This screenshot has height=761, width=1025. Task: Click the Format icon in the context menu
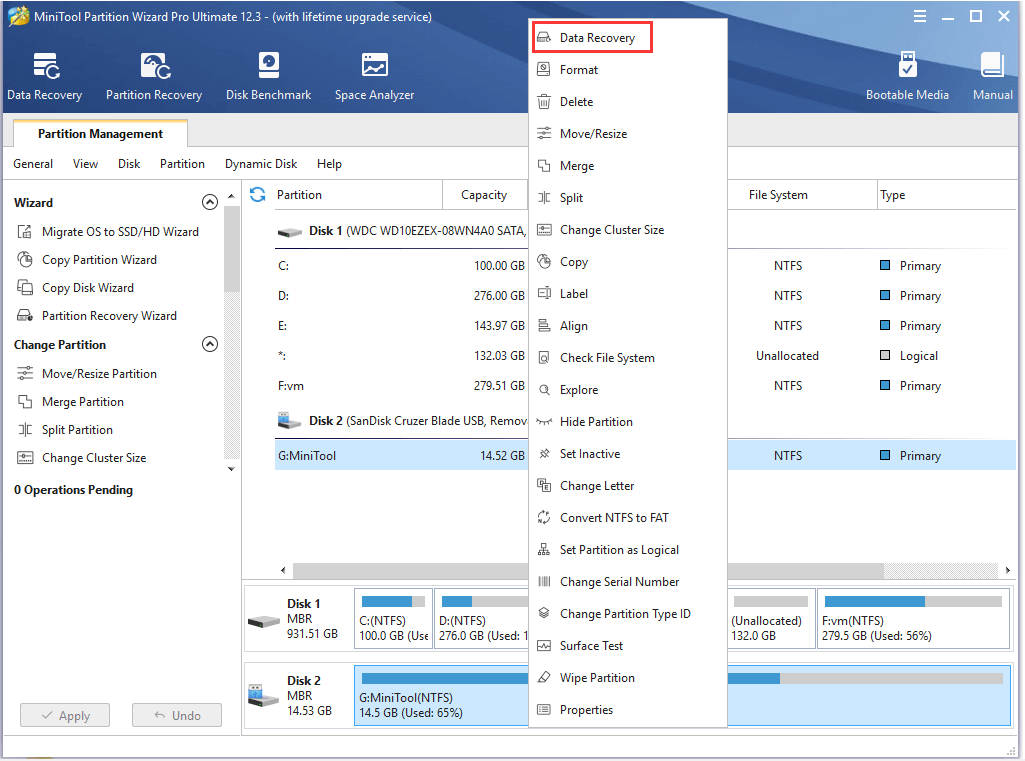coord(544,69)
